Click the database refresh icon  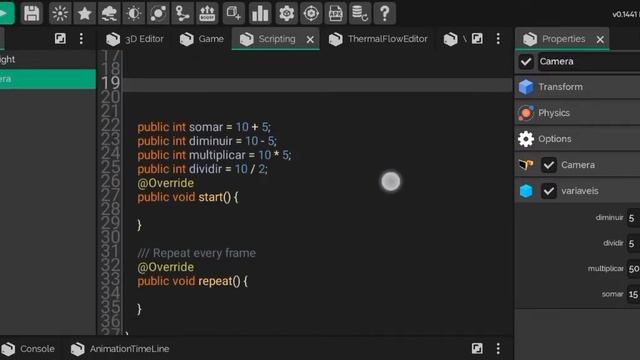pos(360,13)
